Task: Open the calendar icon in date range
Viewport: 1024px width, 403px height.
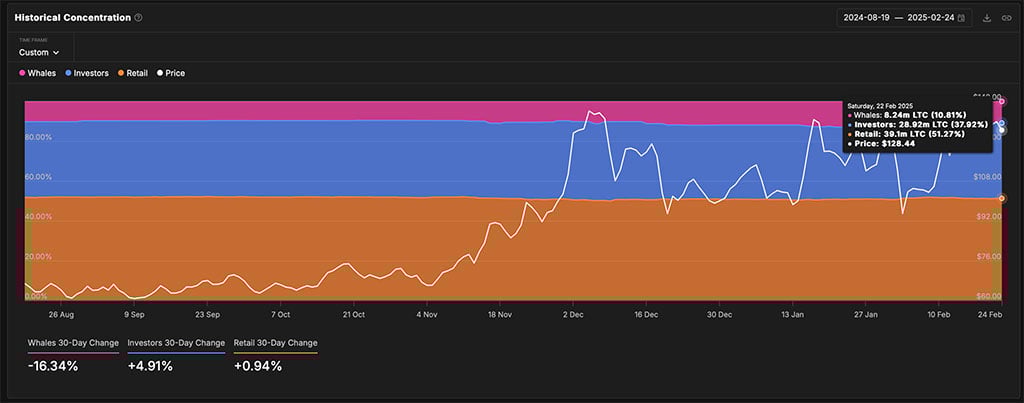Action: (961, 18)
